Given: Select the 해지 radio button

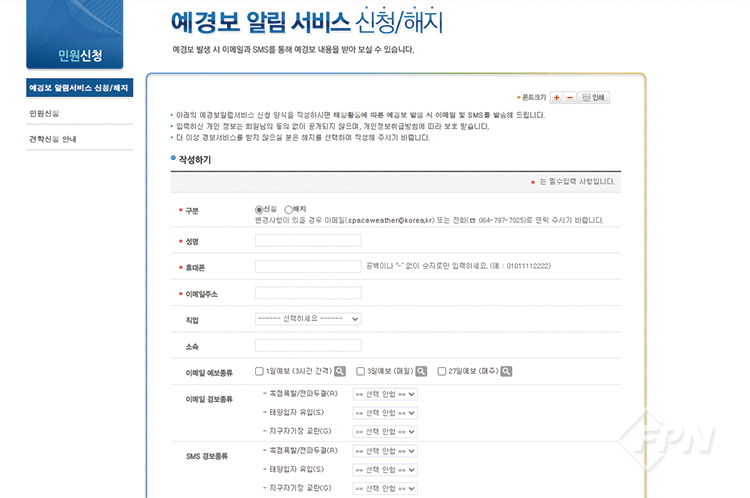Looking at the screenshot, I should point(289,209).
